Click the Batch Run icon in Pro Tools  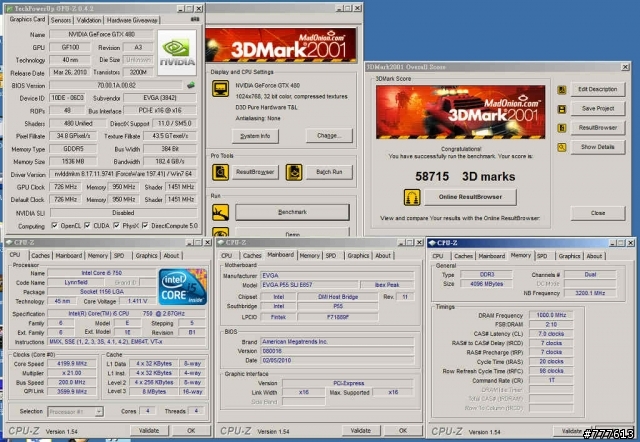coord(294,172)
